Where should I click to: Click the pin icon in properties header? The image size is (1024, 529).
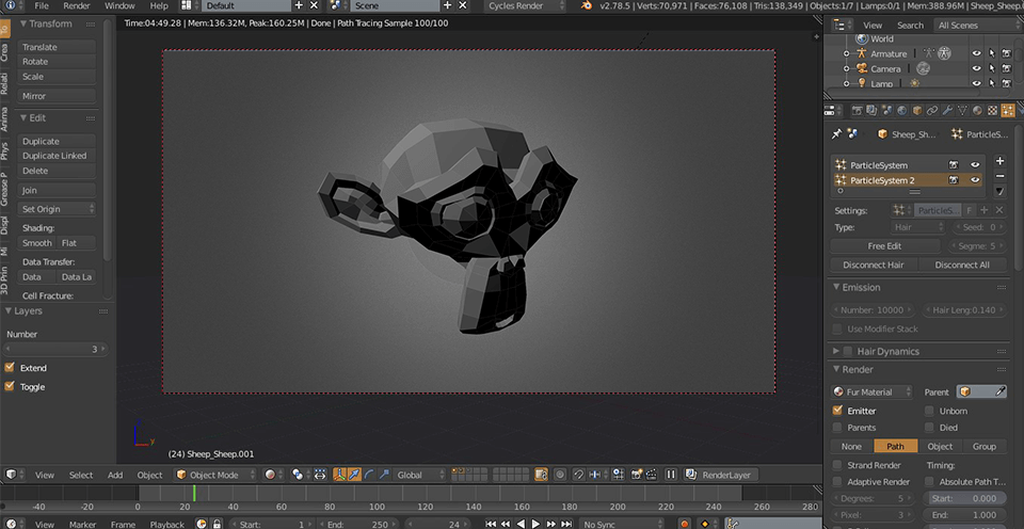point(837,134)
